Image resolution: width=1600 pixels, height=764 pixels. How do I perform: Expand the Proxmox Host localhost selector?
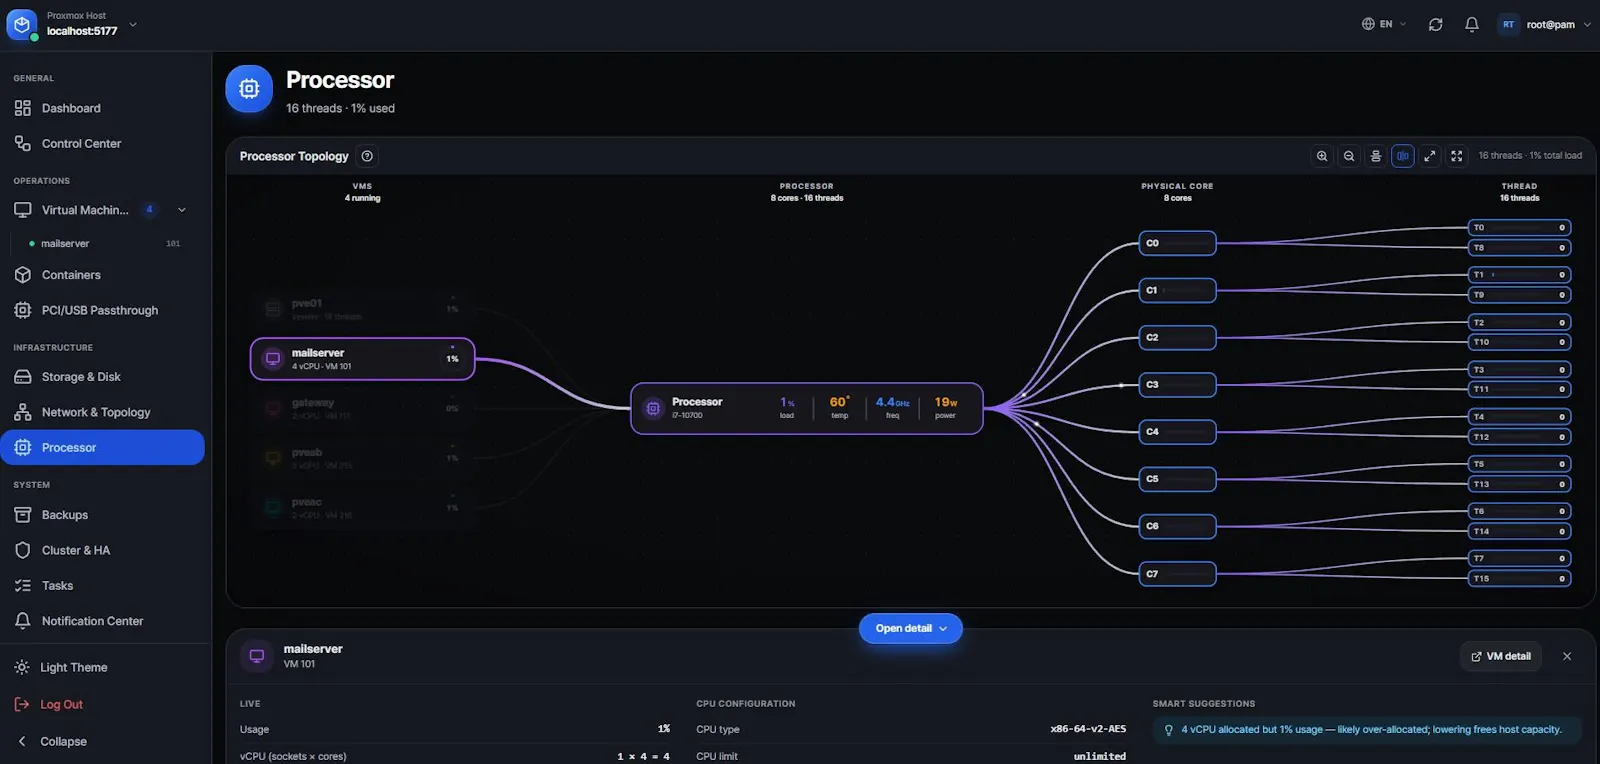[x=133, y=24]
